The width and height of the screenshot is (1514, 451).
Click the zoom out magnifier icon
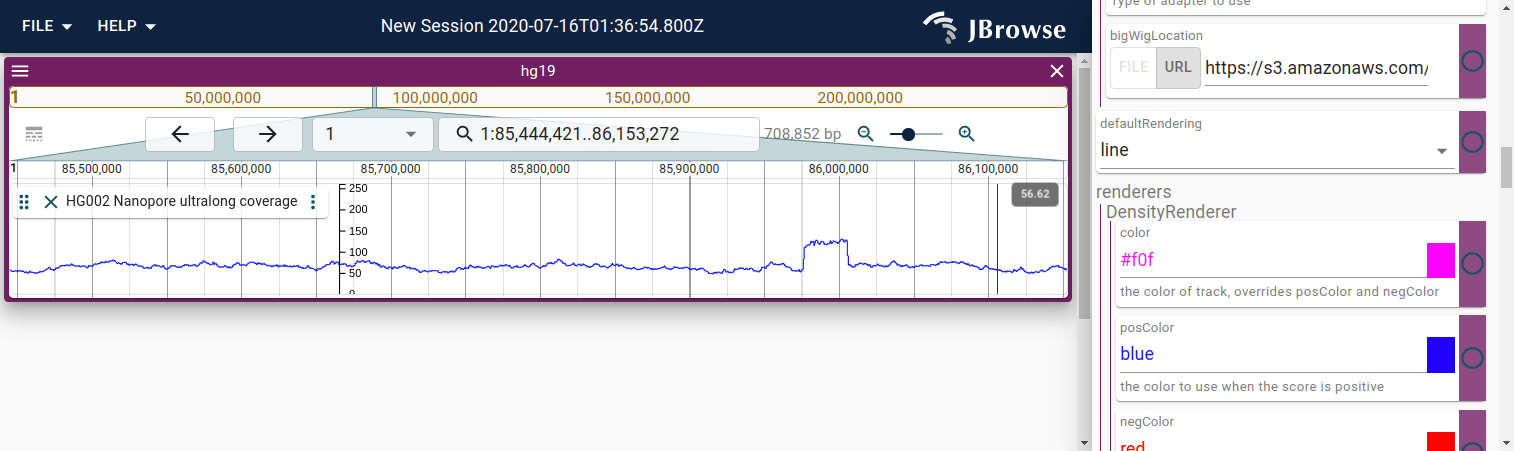pos(866,134)
